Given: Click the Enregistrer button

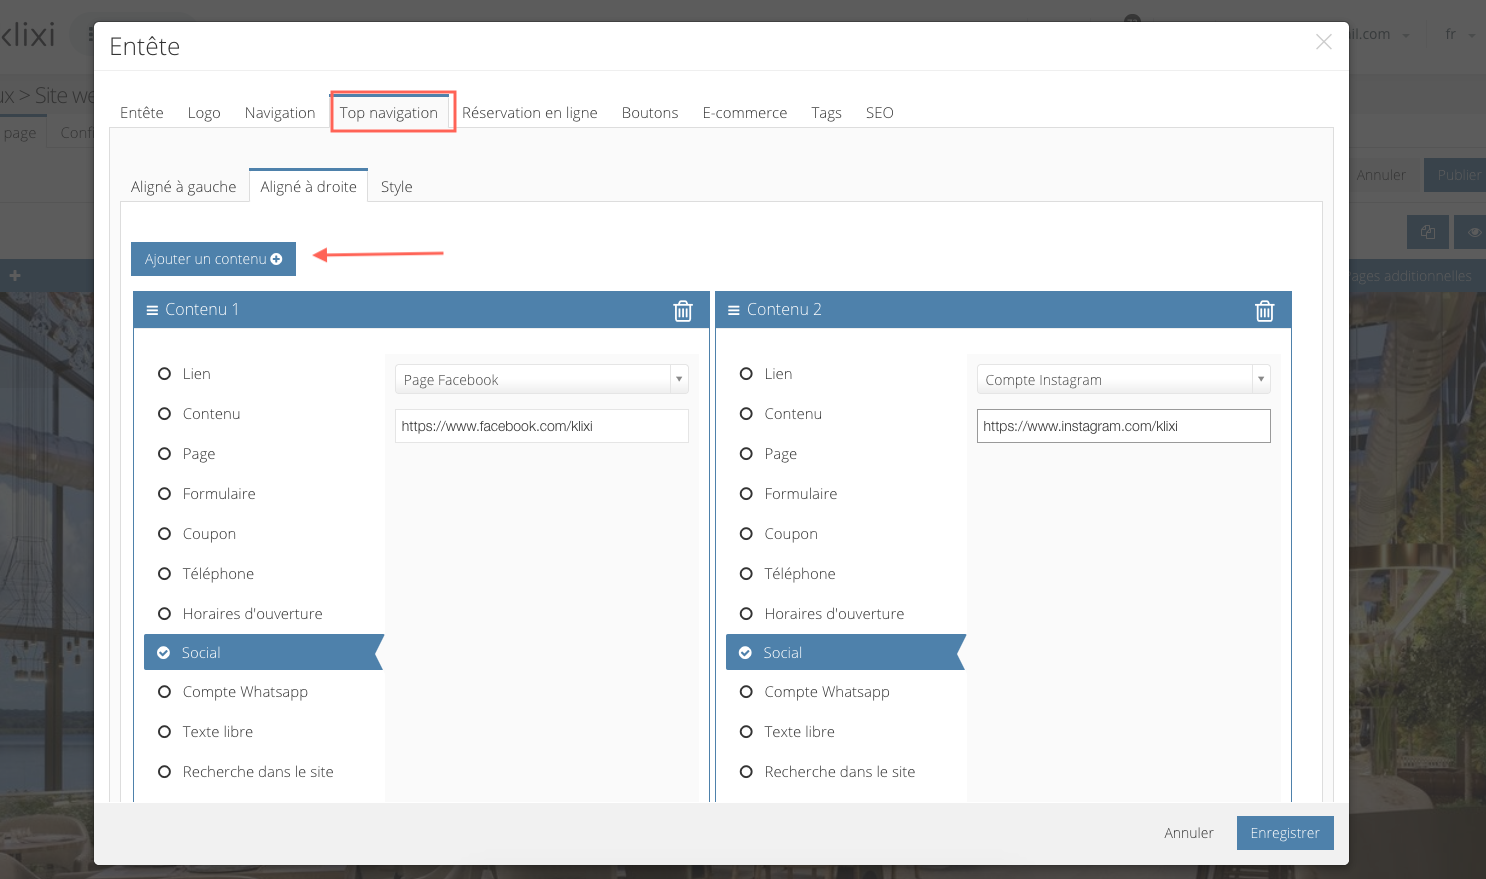Looking at the screenshot, I should point(1285,833).
